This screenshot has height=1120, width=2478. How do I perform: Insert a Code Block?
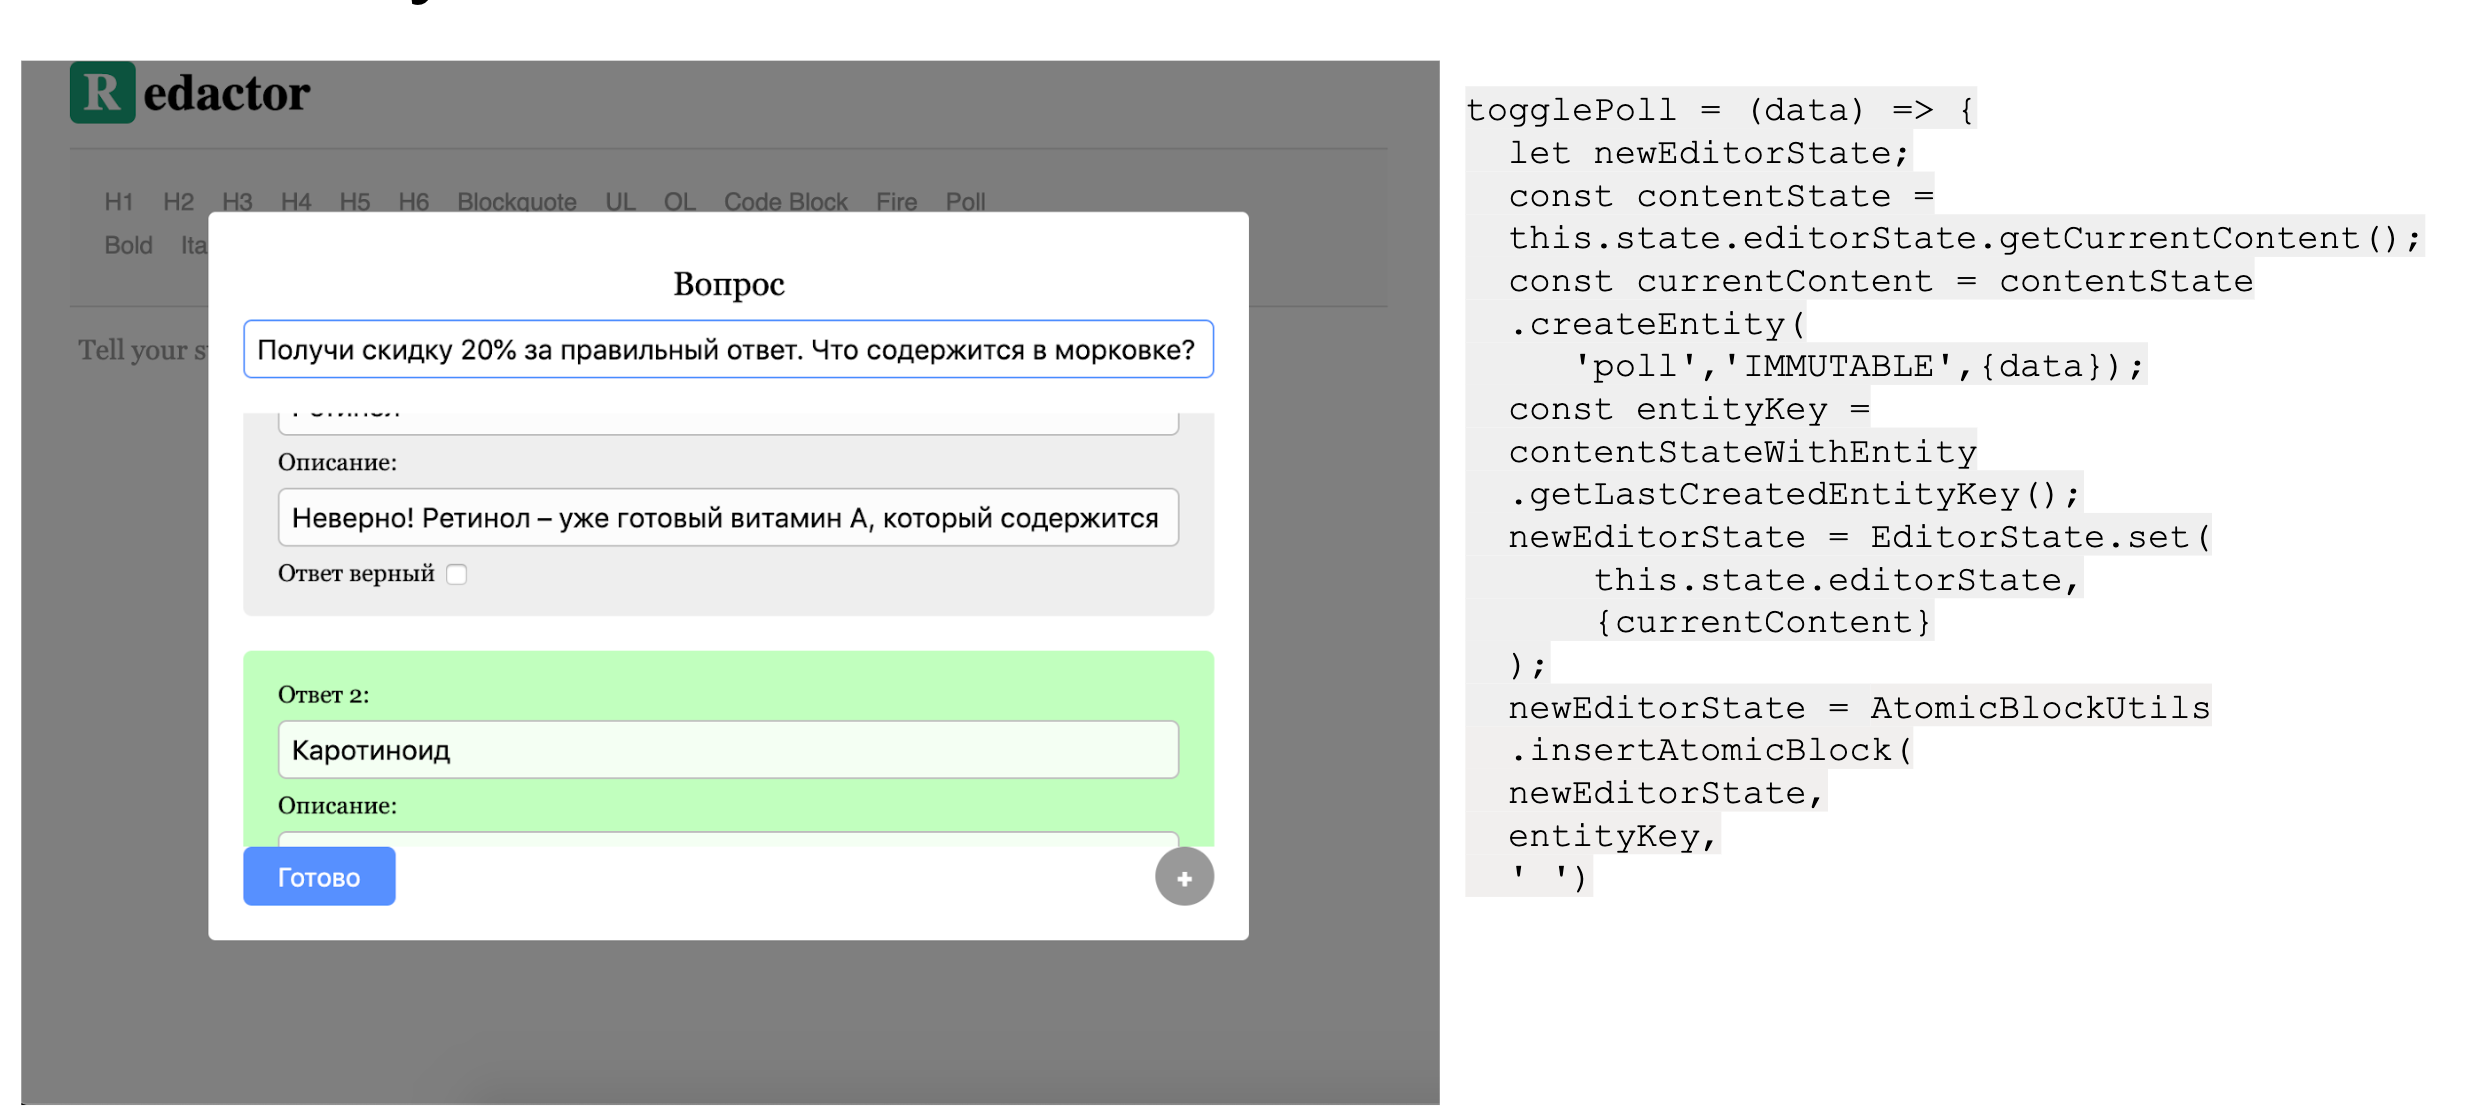(785, 201)
